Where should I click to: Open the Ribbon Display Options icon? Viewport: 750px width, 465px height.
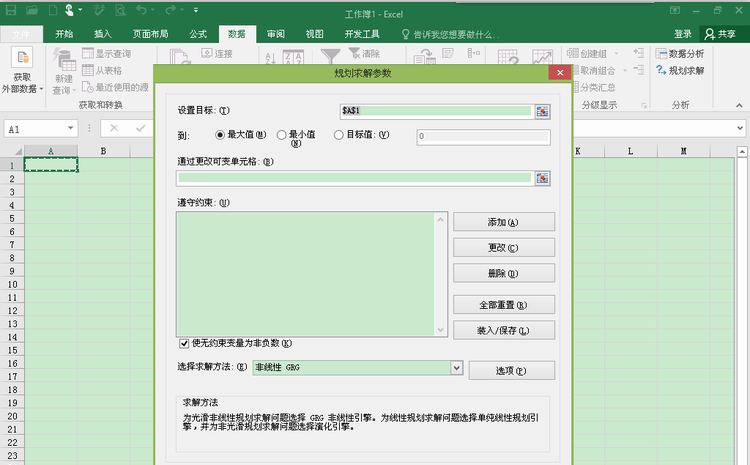point(675,10)
